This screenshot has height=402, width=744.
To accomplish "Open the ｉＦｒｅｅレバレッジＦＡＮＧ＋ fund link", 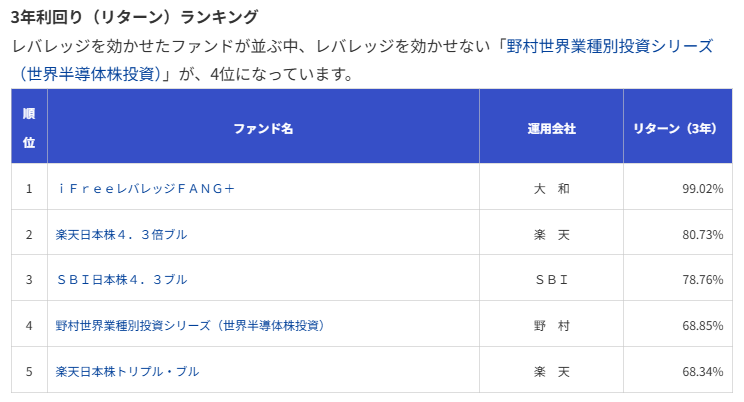I will pyautogui.click(x=146, y=188).
